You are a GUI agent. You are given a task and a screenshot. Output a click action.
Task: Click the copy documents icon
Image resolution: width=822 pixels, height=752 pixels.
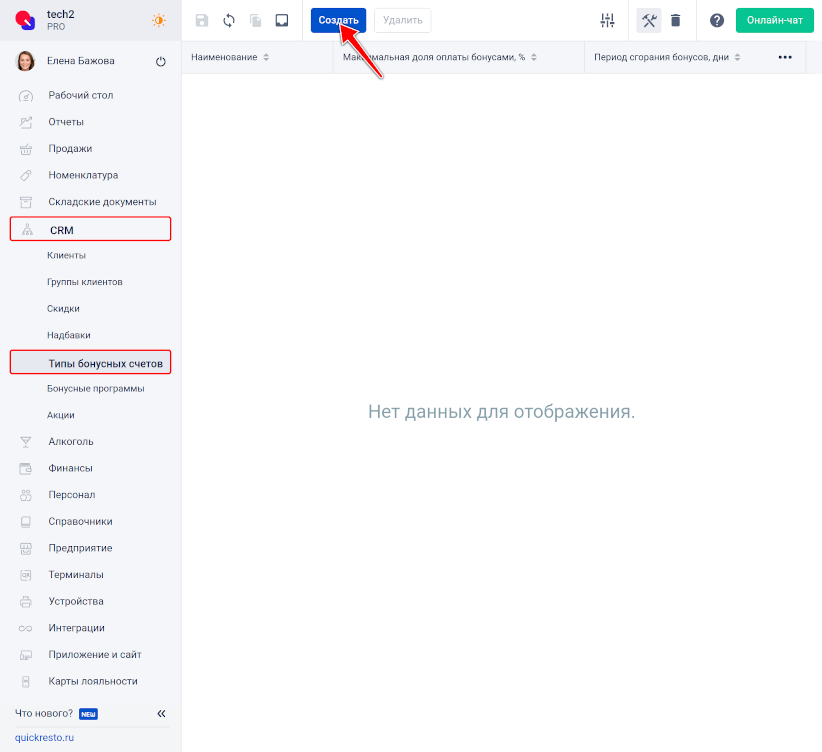click(x=255, y=20)
